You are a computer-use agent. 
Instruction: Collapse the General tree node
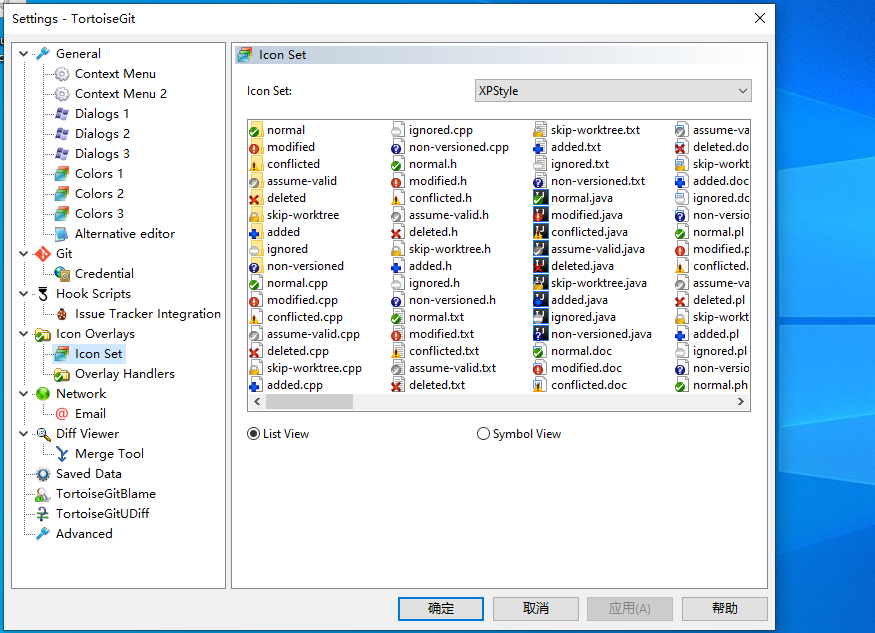coord(23,54)
